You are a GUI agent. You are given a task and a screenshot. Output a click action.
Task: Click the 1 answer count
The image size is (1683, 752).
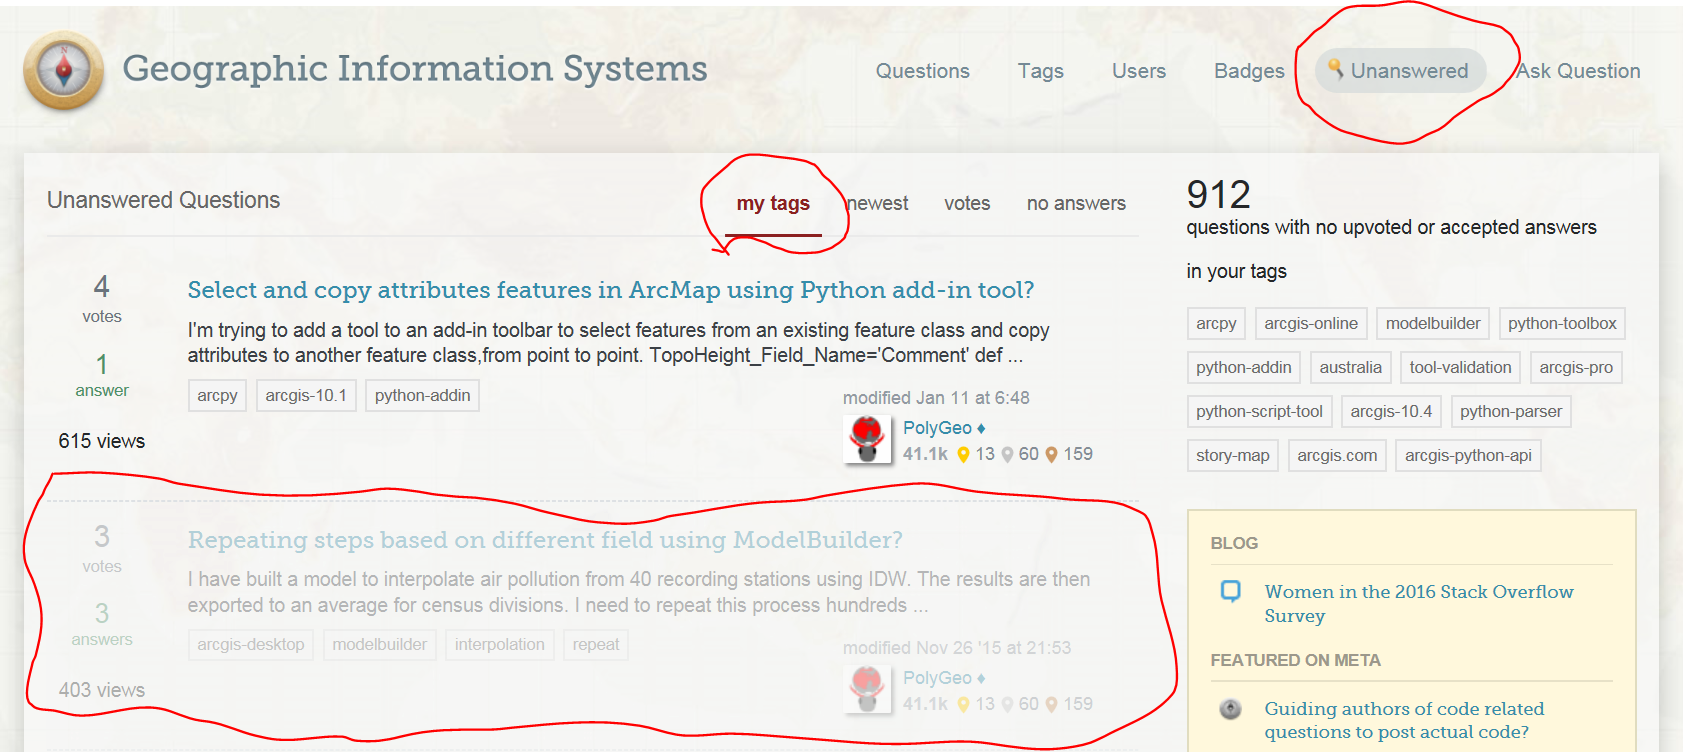pyautogui.click(x=102, y=375)
